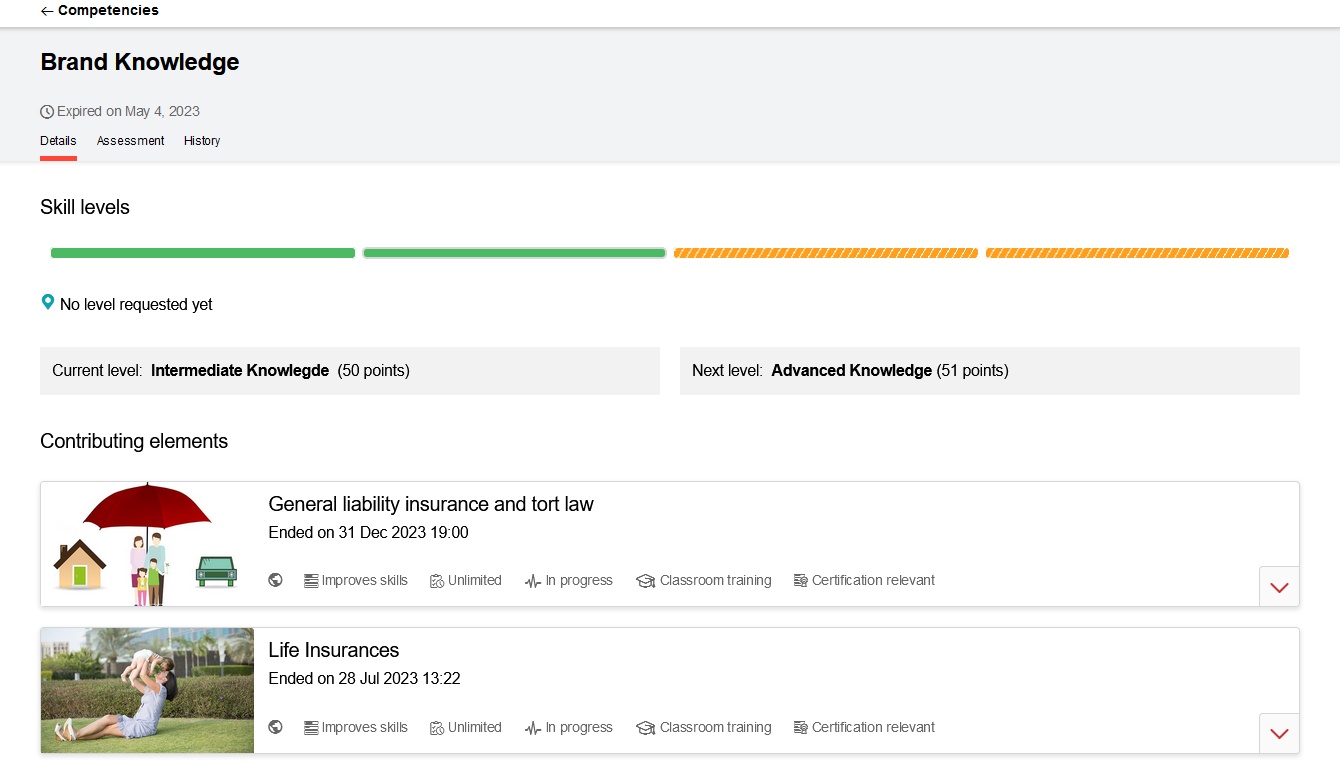Open the Life Insurances course title
Image resolution: width=1340 pixels, height=762 pixels.
pyautogui.click(x=334, y=650)
